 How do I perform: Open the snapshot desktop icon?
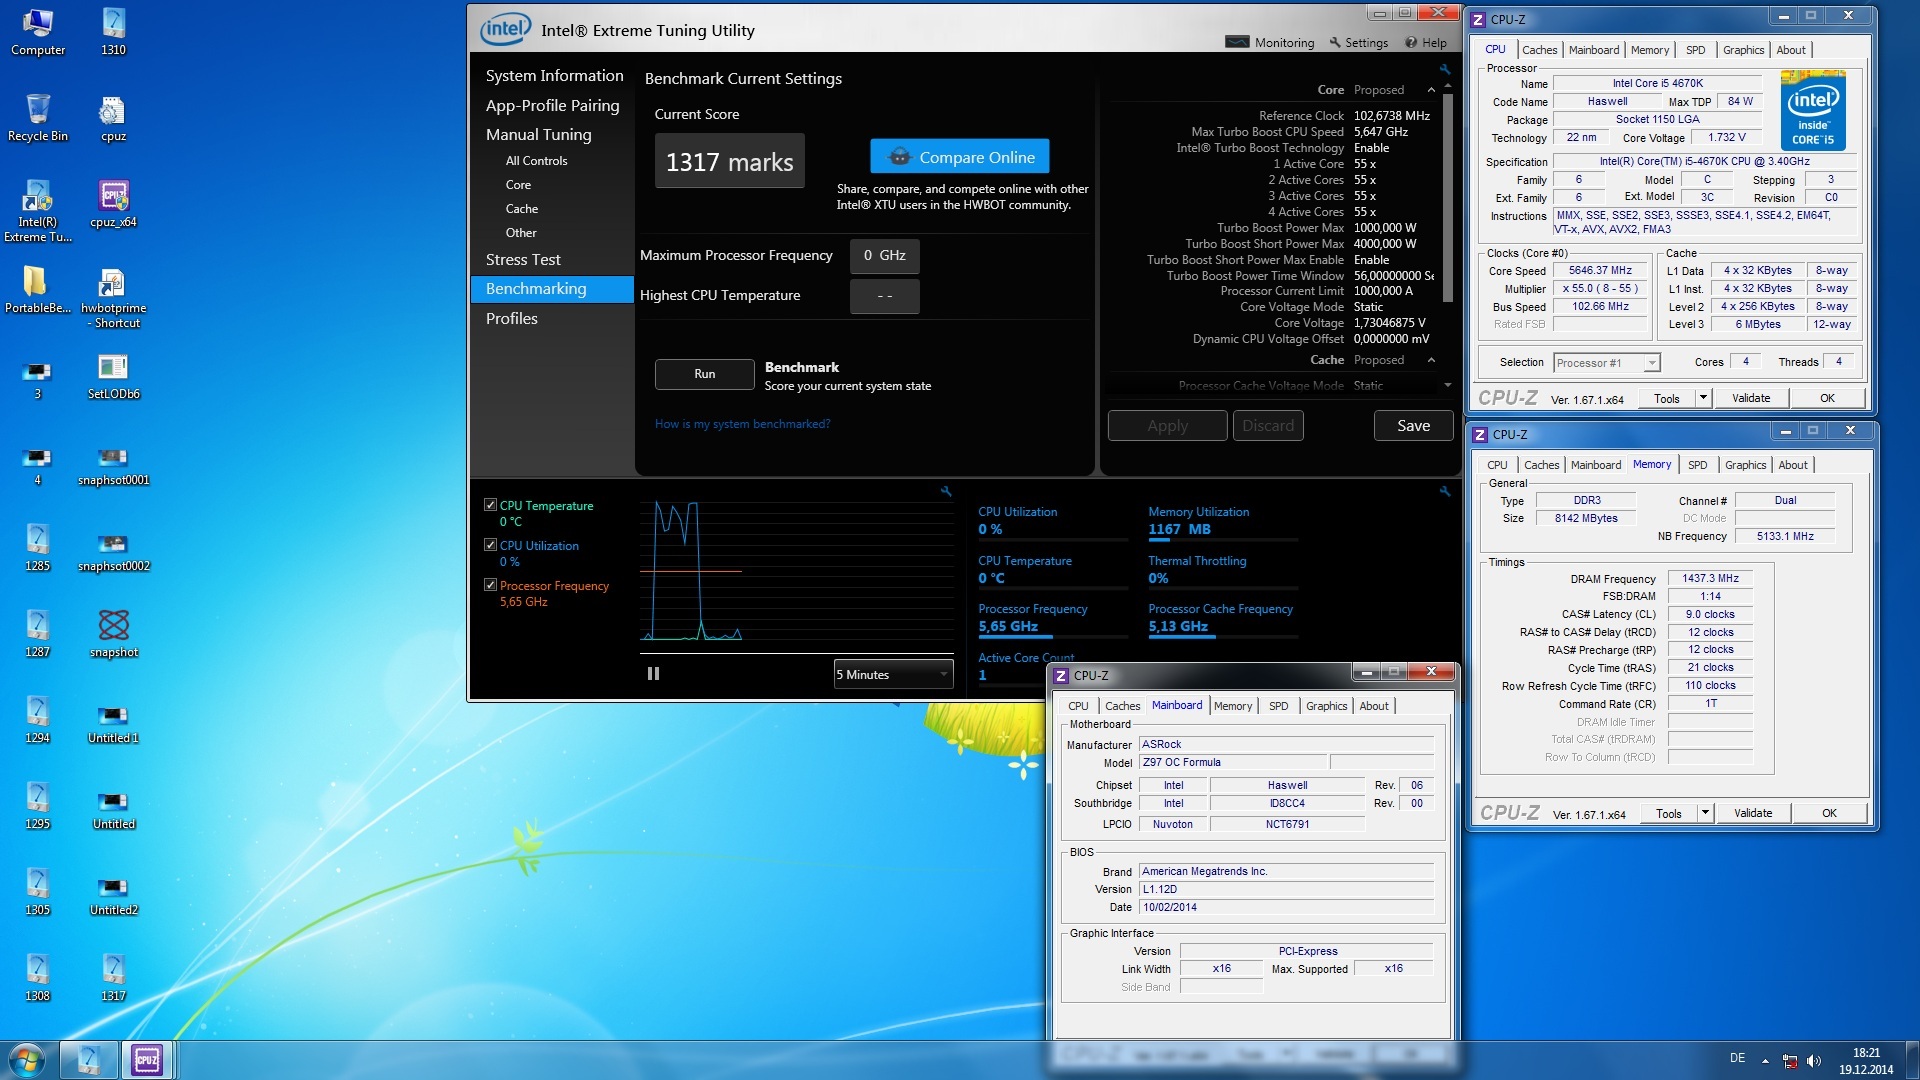click(x=113, y=634)
